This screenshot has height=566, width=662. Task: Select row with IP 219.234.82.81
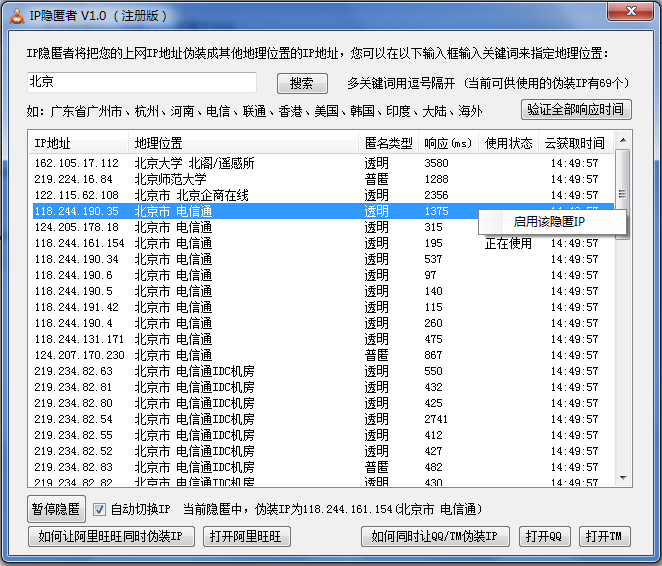pyautogui.click(x=323, y=387)
